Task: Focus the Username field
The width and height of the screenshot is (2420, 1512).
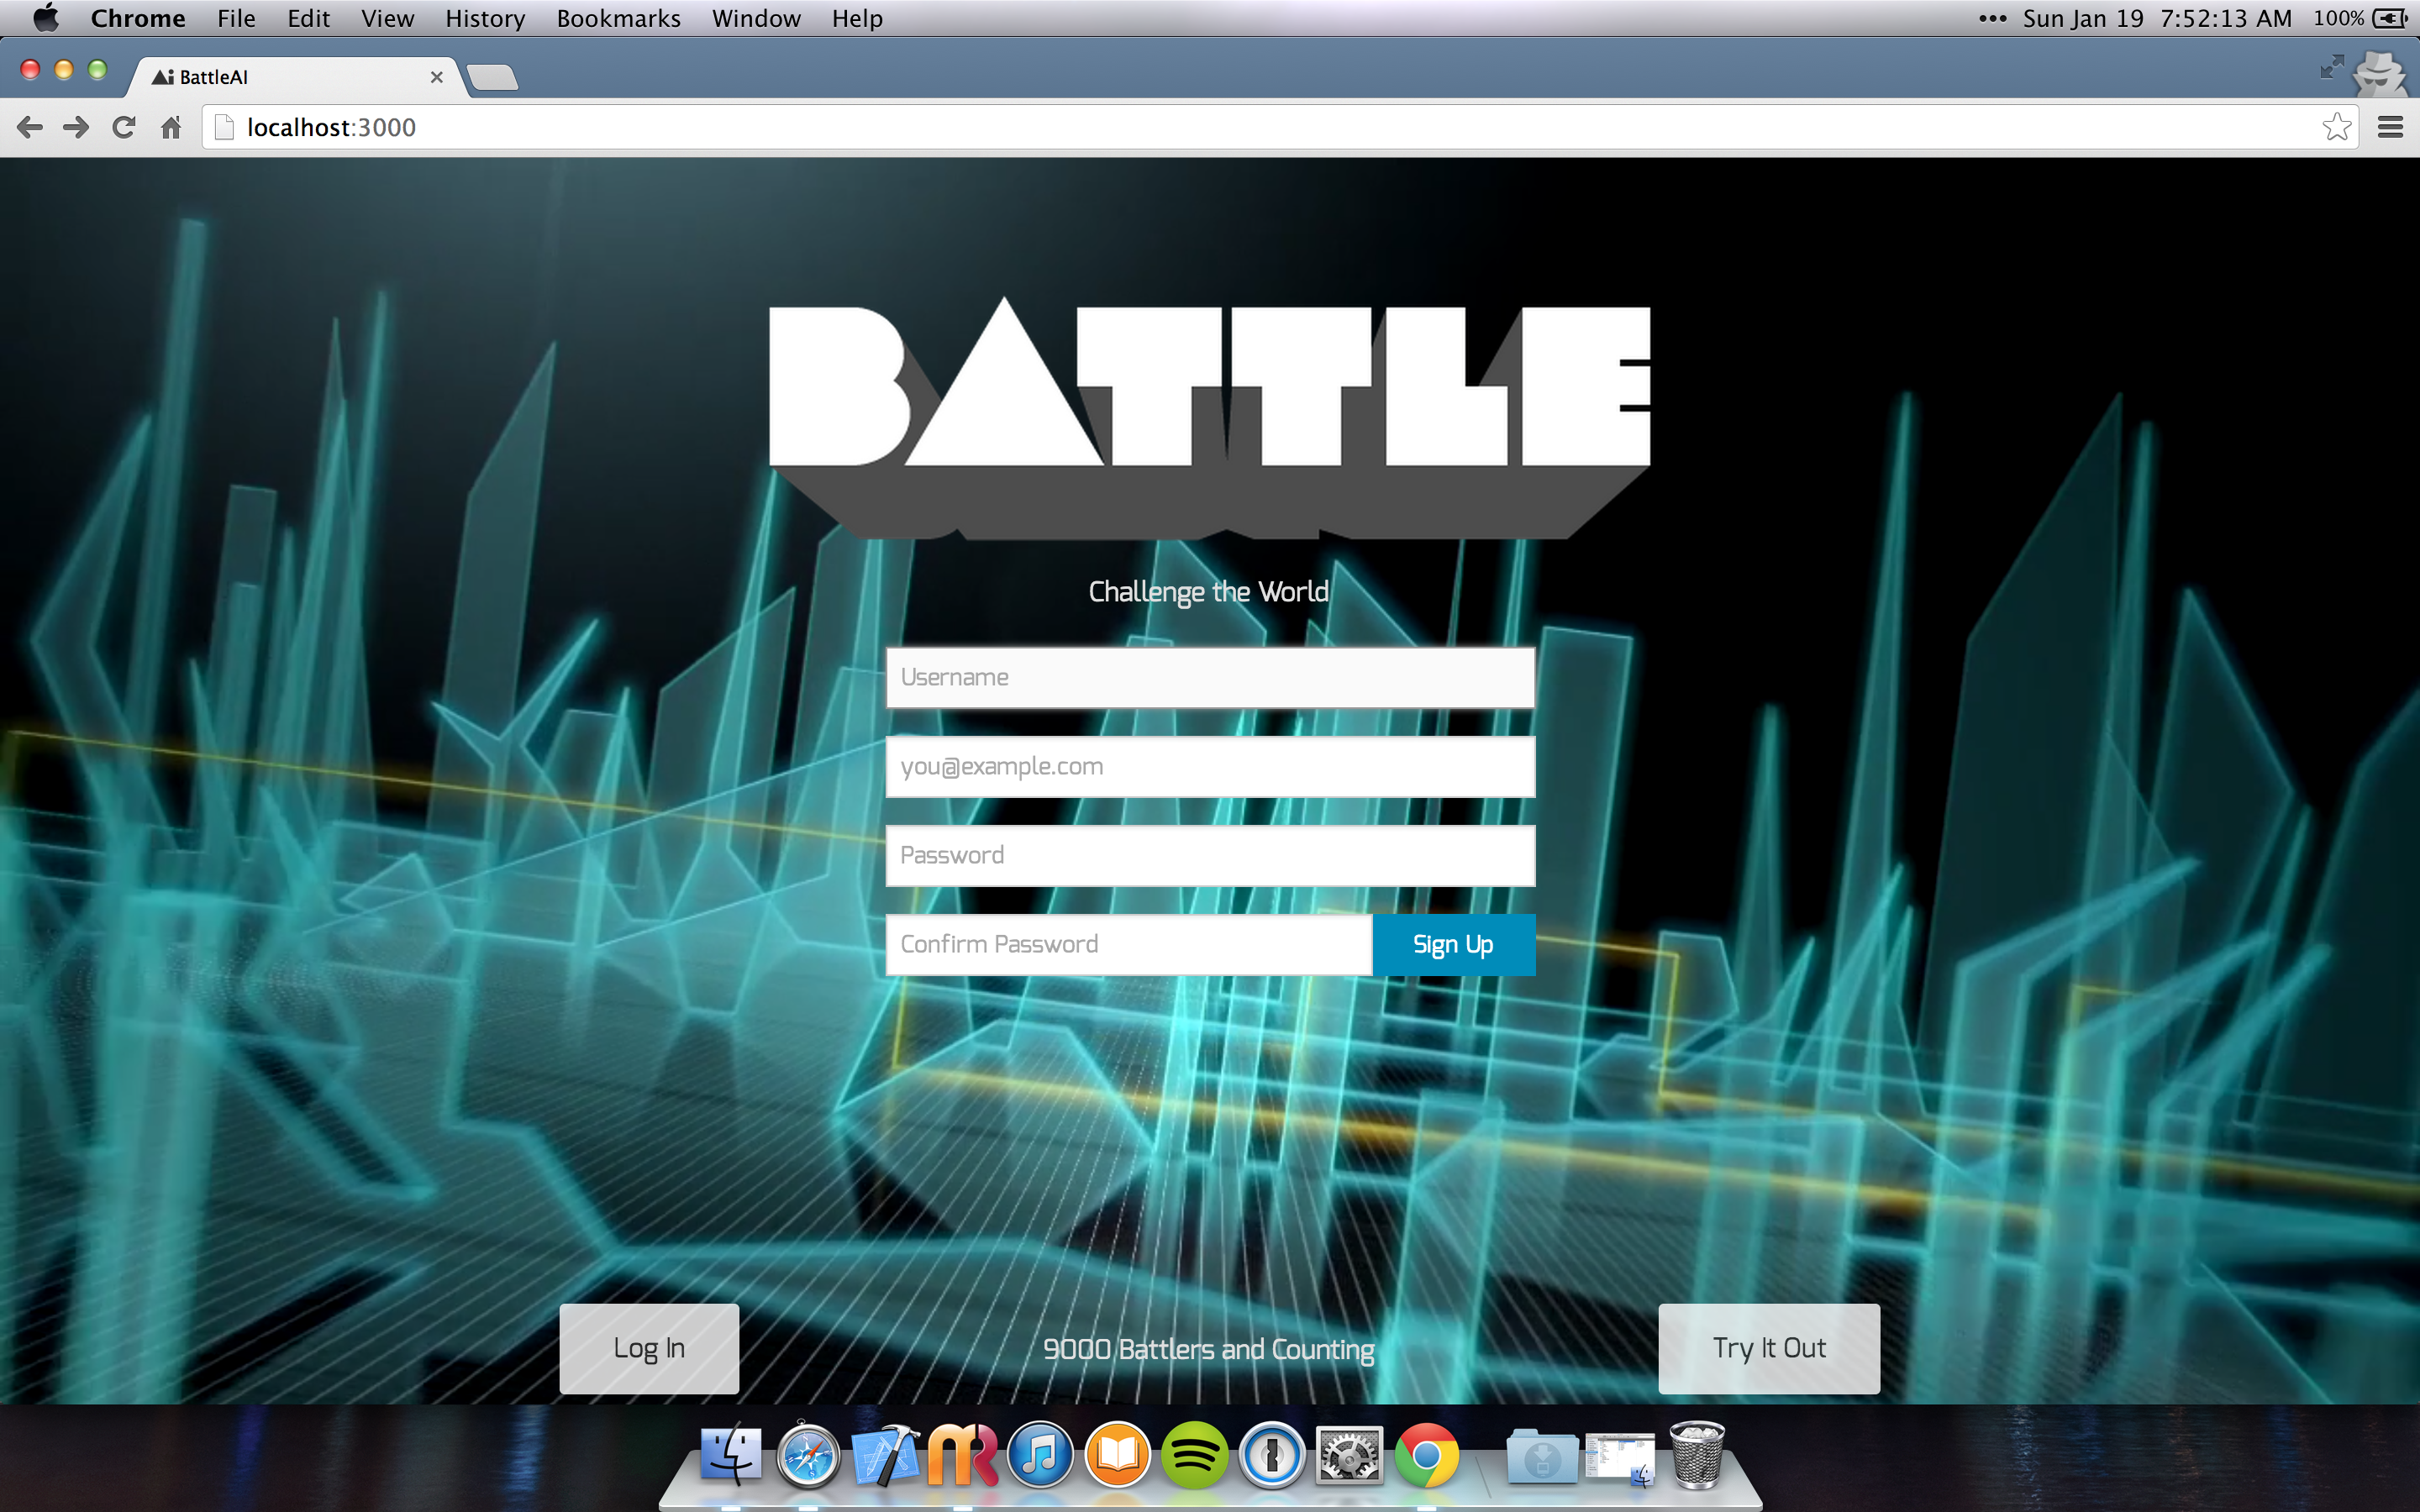Action: [1210, 677]
